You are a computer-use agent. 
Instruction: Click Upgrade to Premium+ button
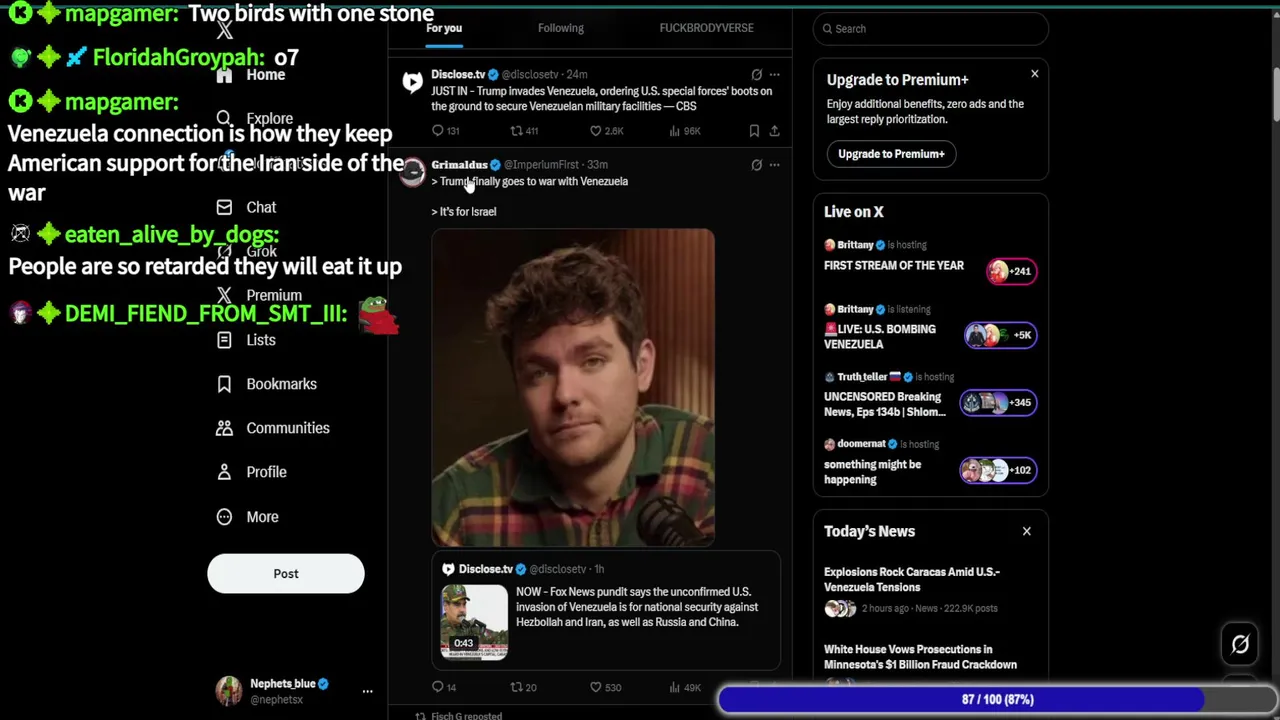coord(891,154)
